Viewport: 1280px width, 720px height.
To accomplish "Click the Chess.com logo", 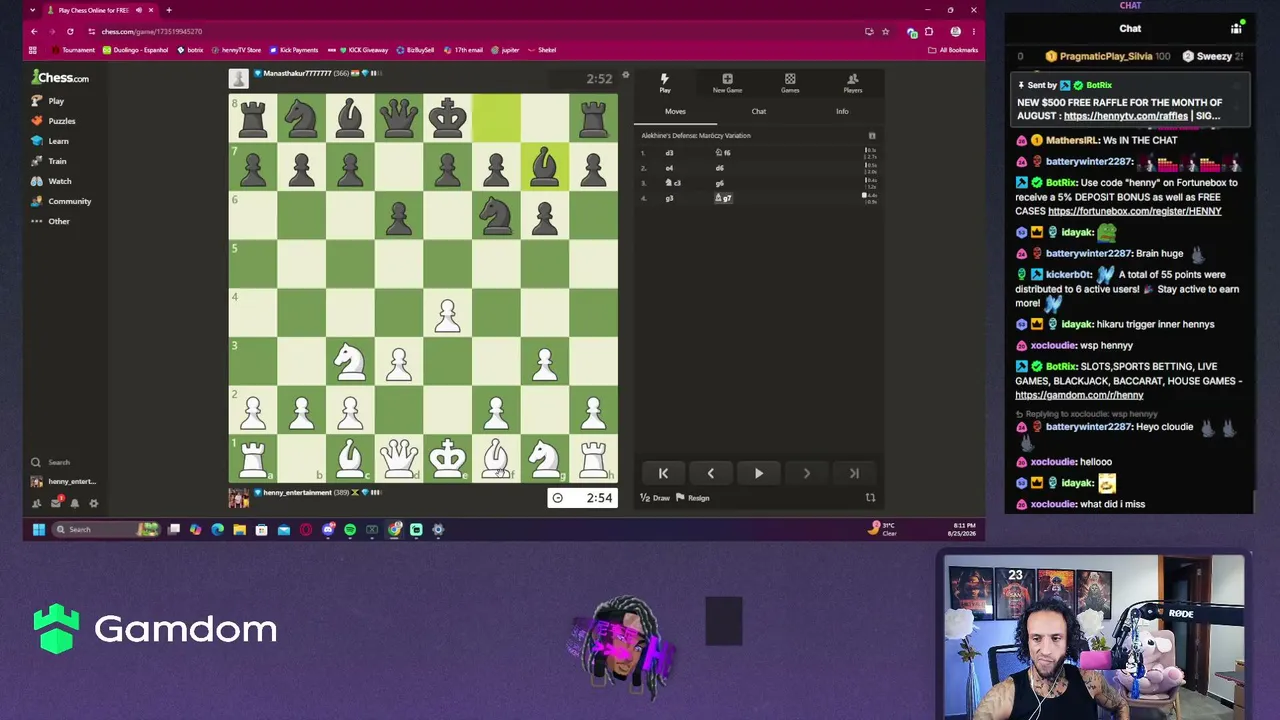I will 60,77.
